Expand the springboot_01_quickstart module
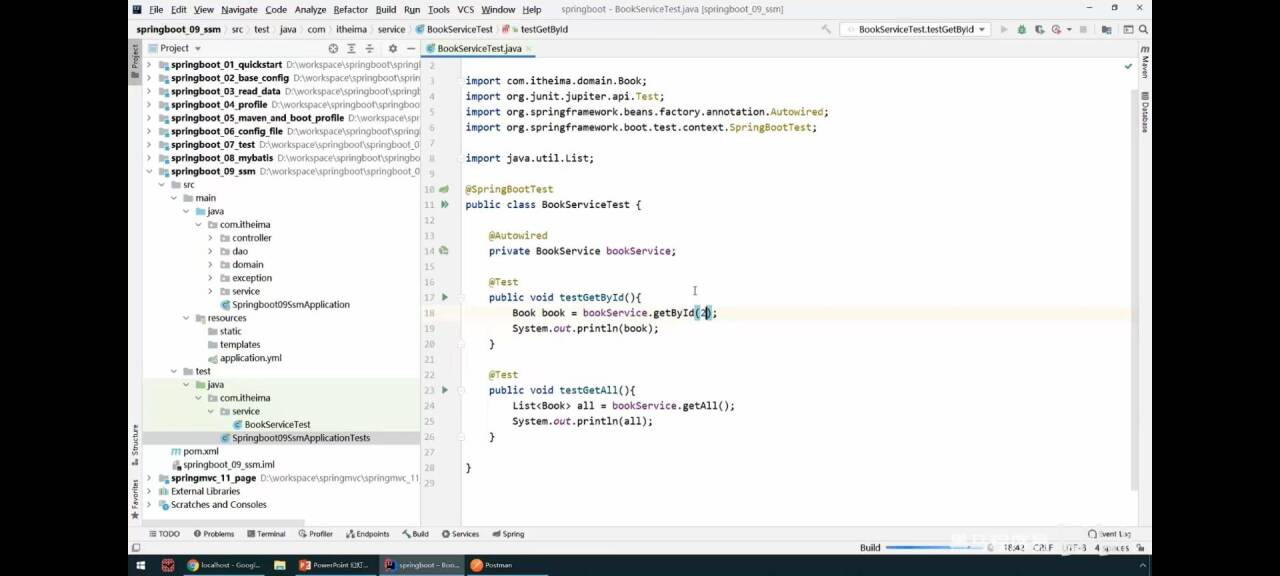 (150, 65)
